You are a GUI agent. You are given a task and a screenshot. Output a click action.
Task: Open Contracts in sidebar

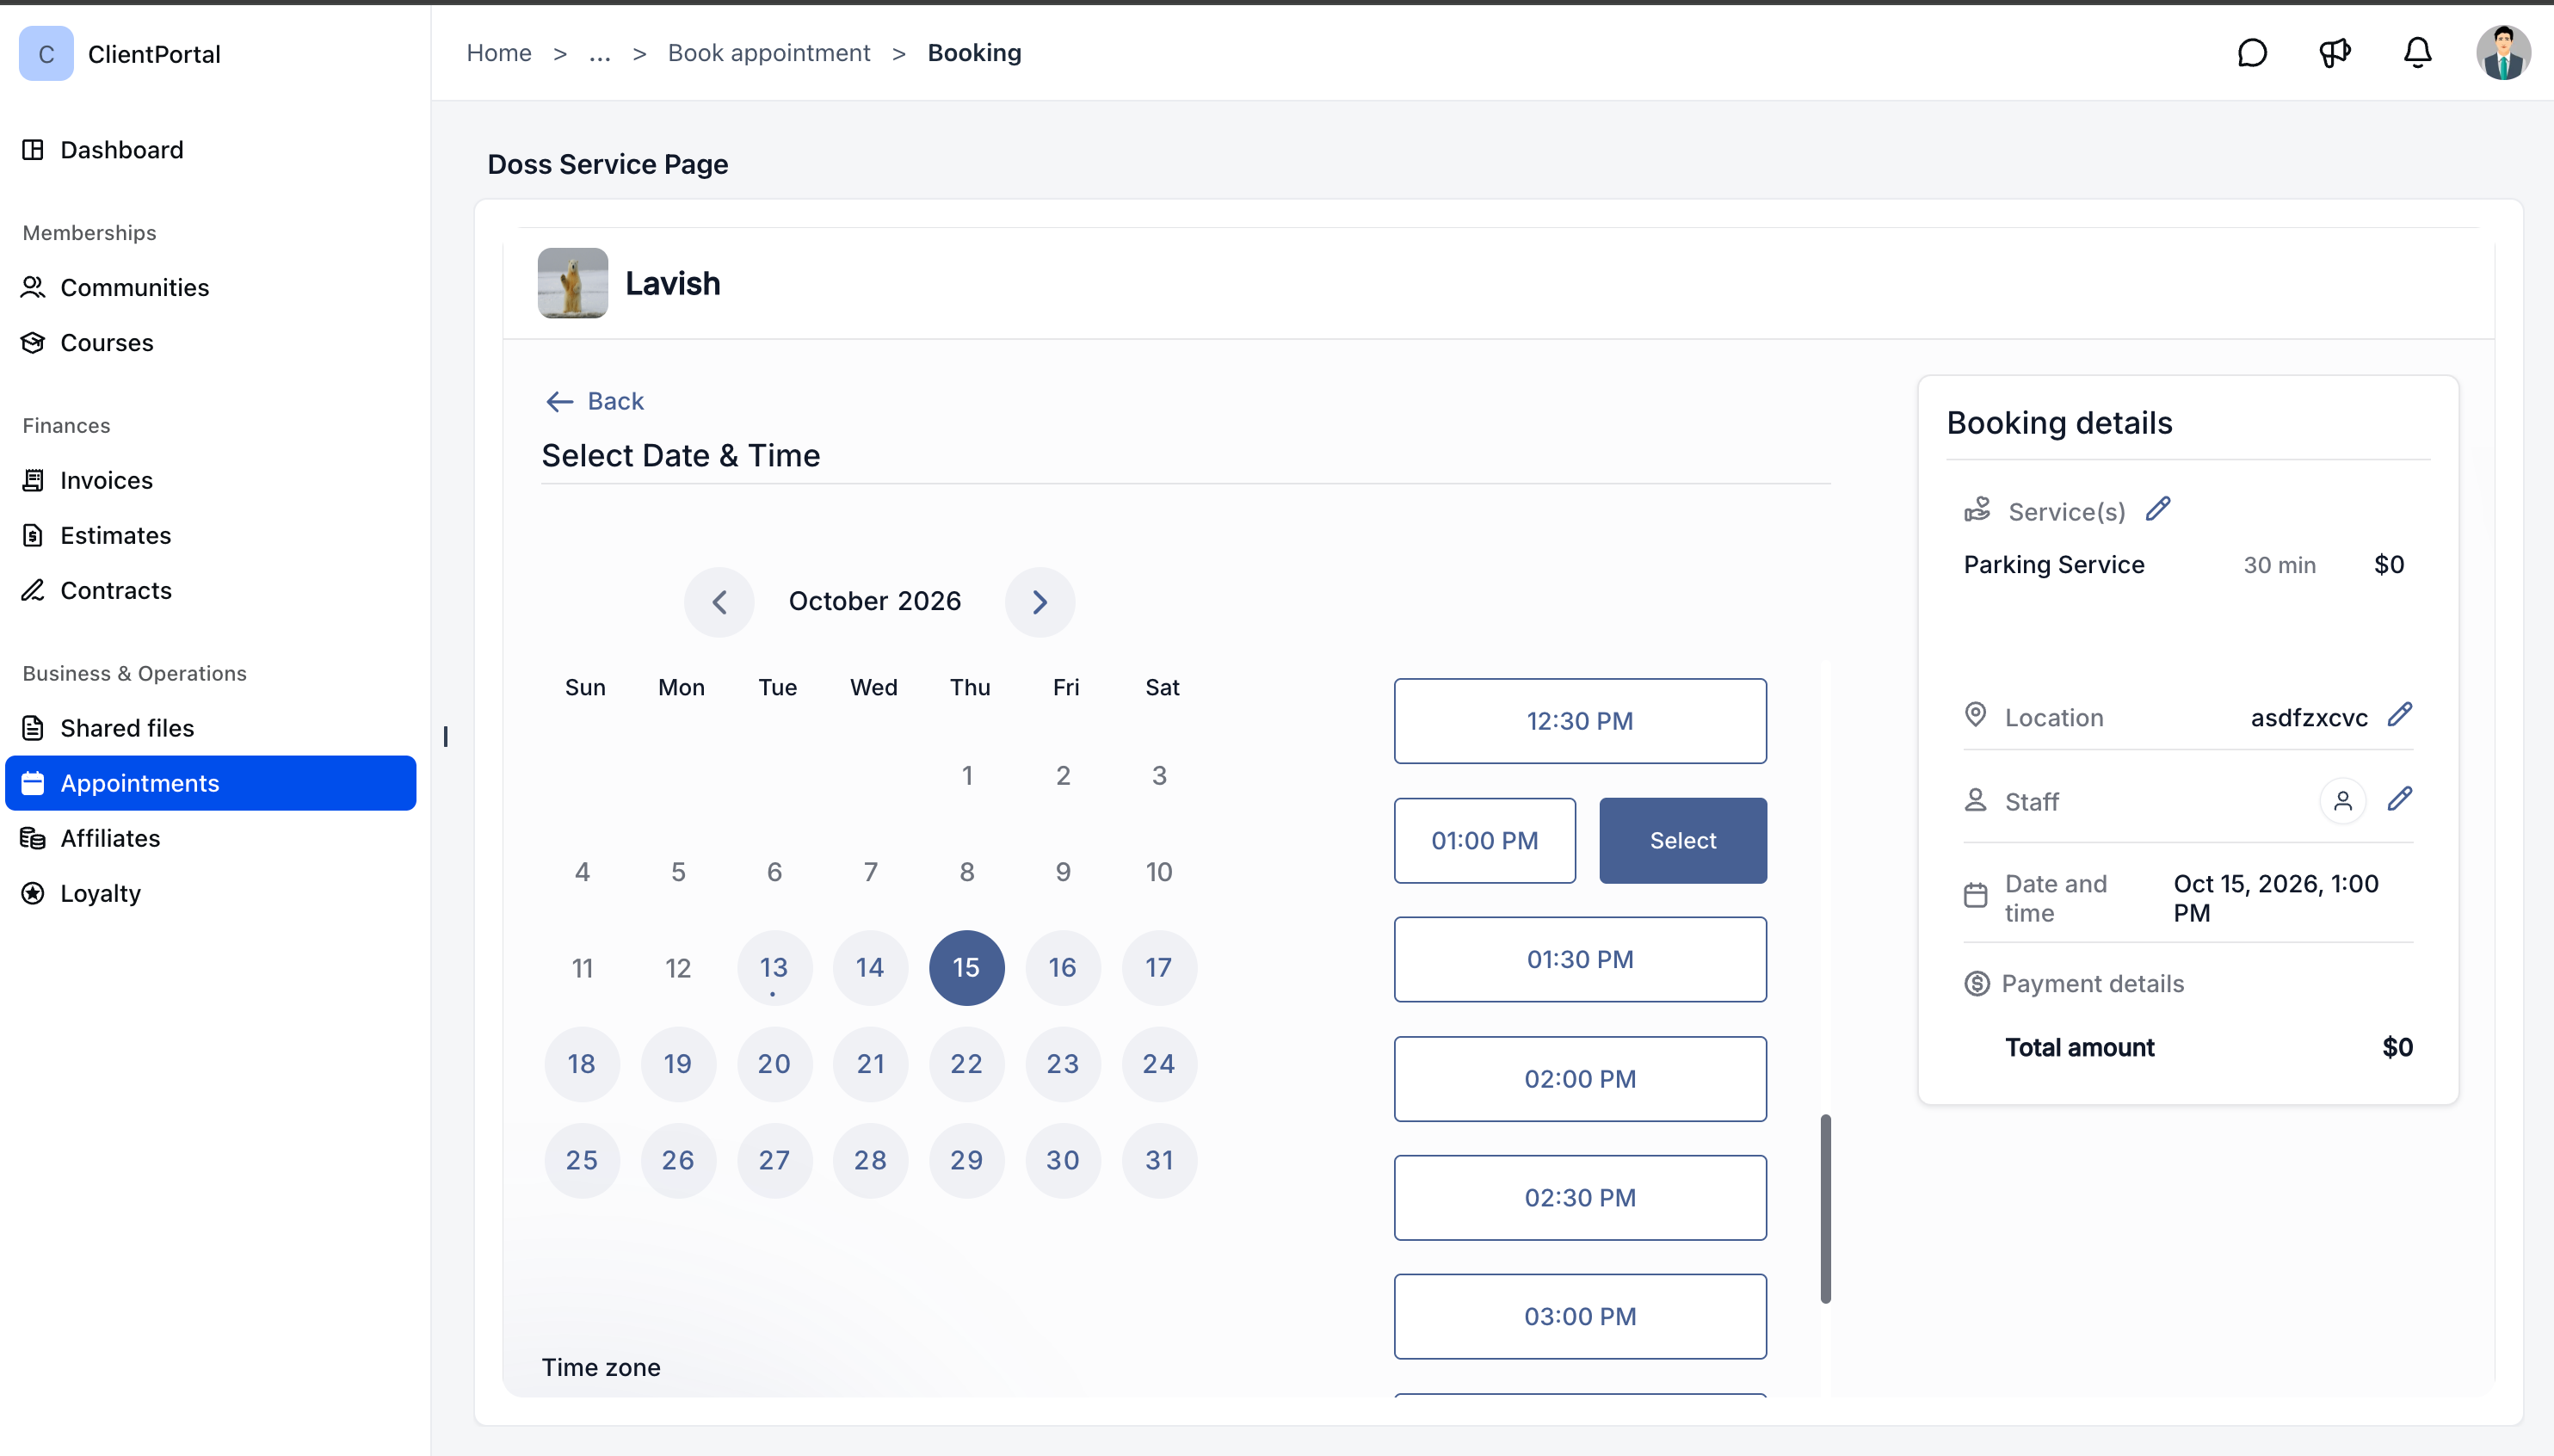[x=211, y=591]
